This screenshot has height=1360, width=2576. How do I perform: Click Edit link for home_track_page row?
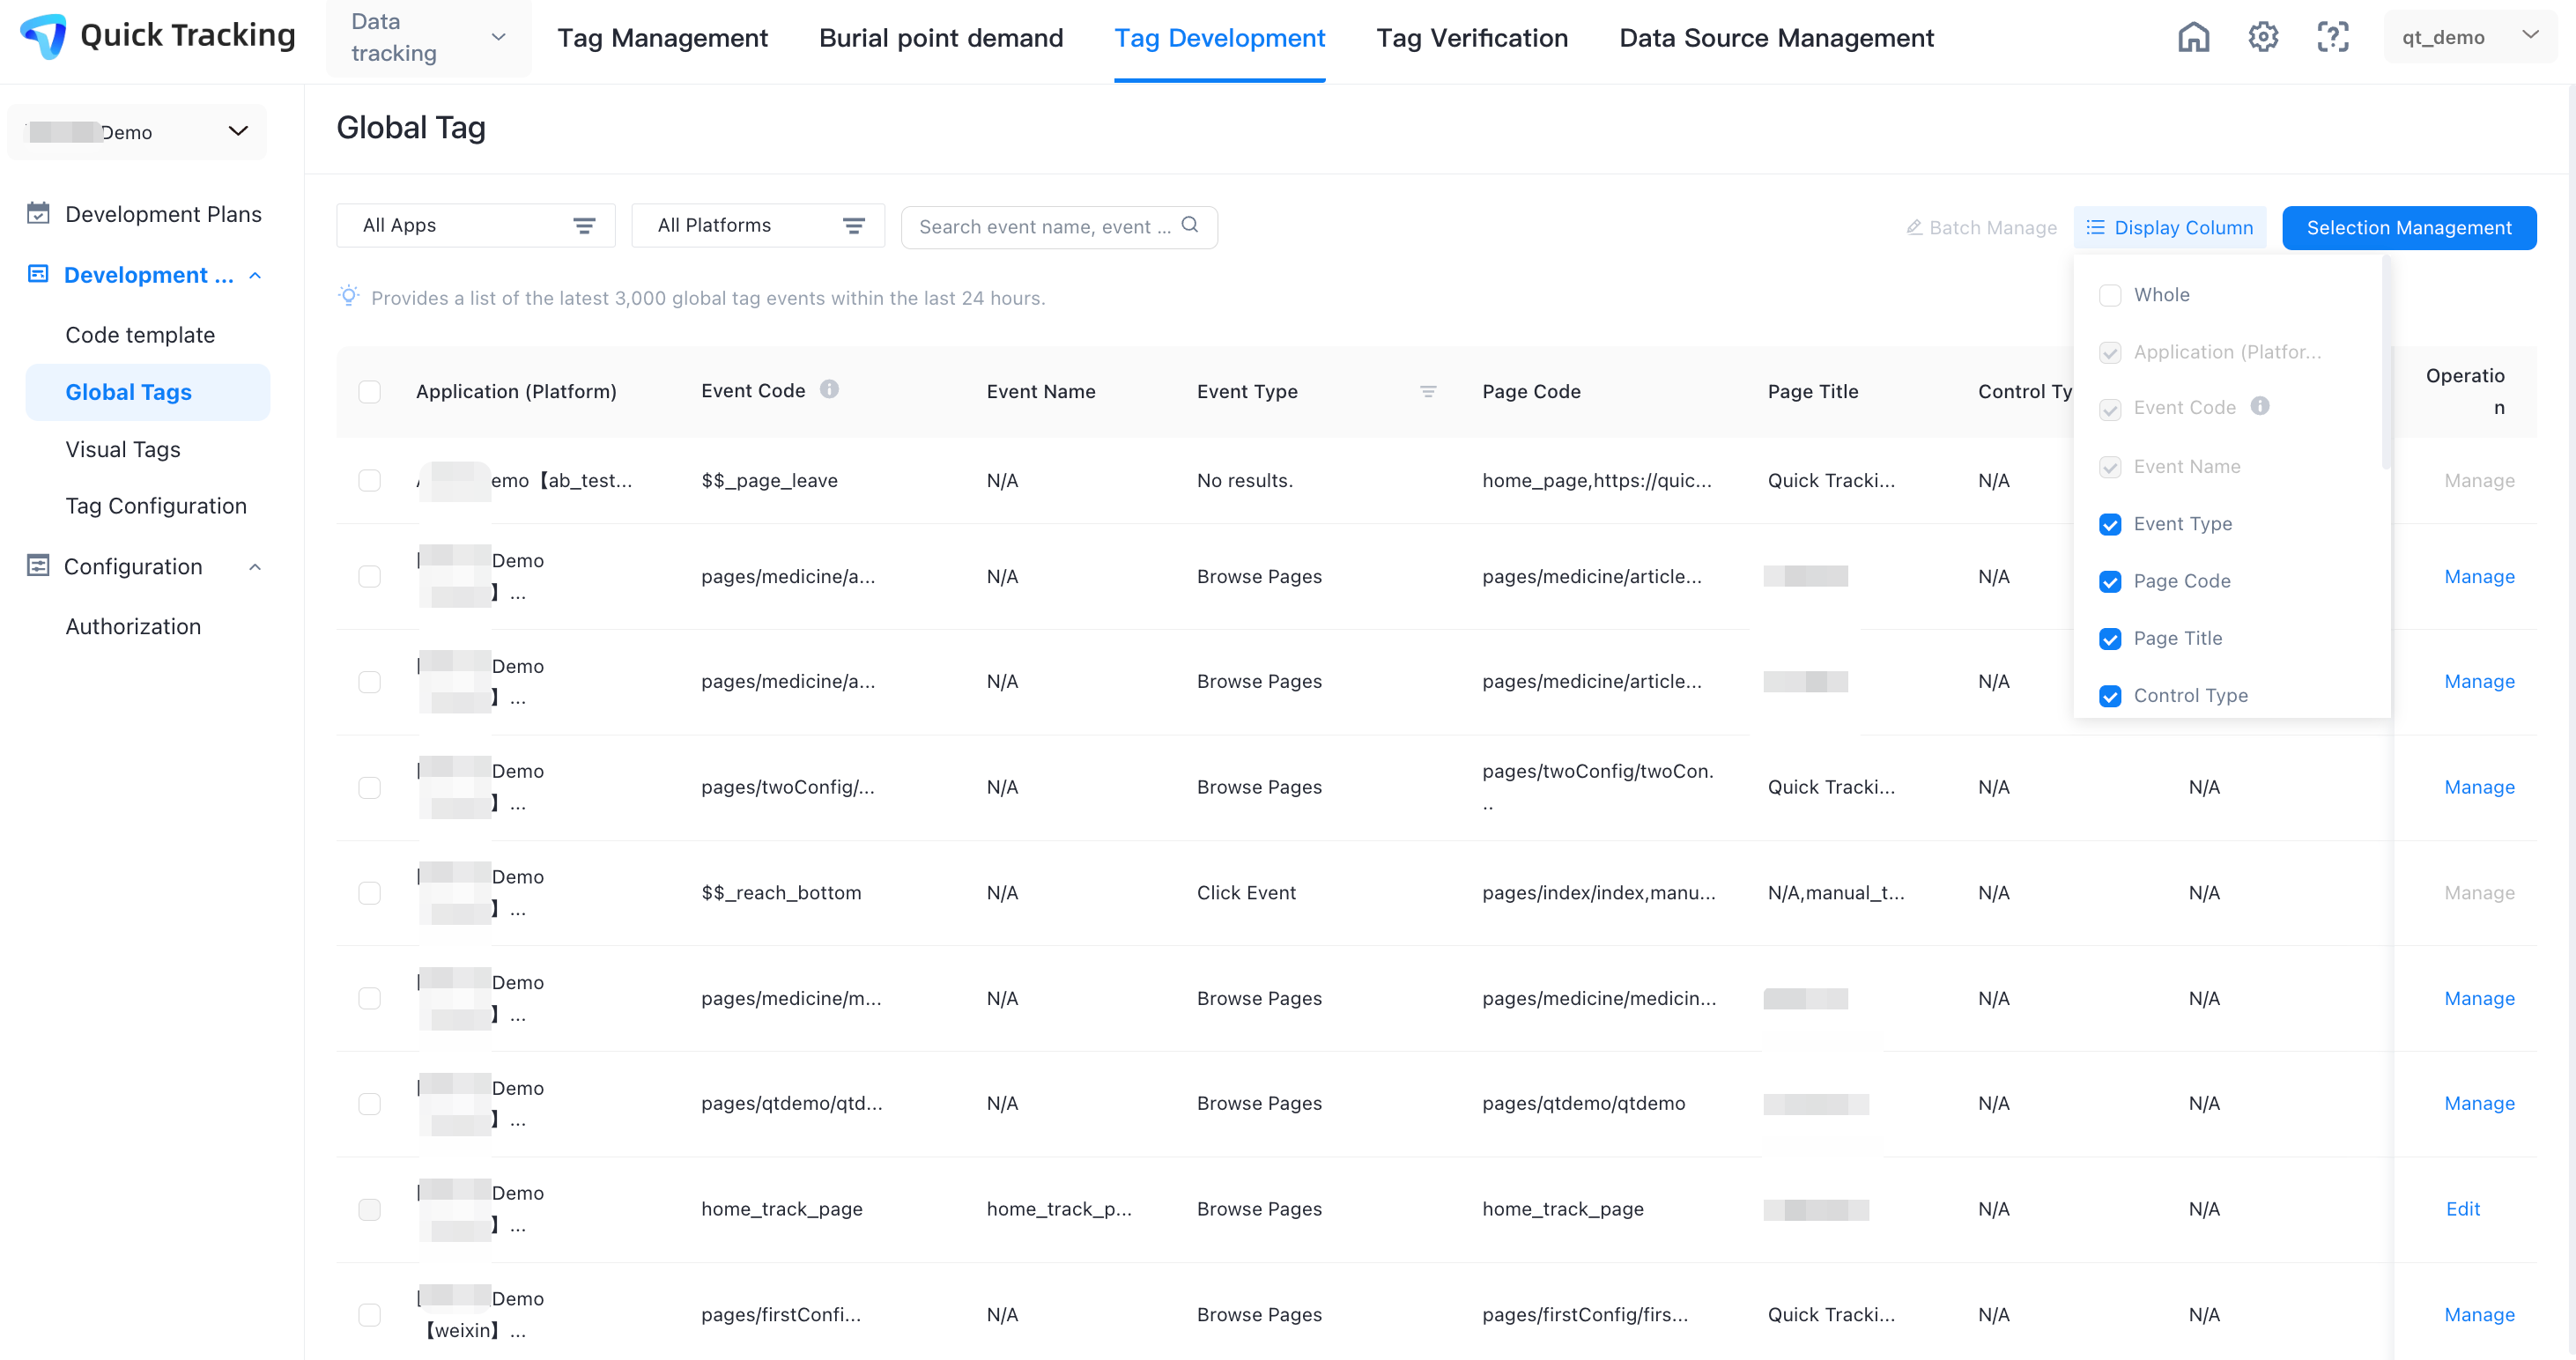click(2462, 1209)
